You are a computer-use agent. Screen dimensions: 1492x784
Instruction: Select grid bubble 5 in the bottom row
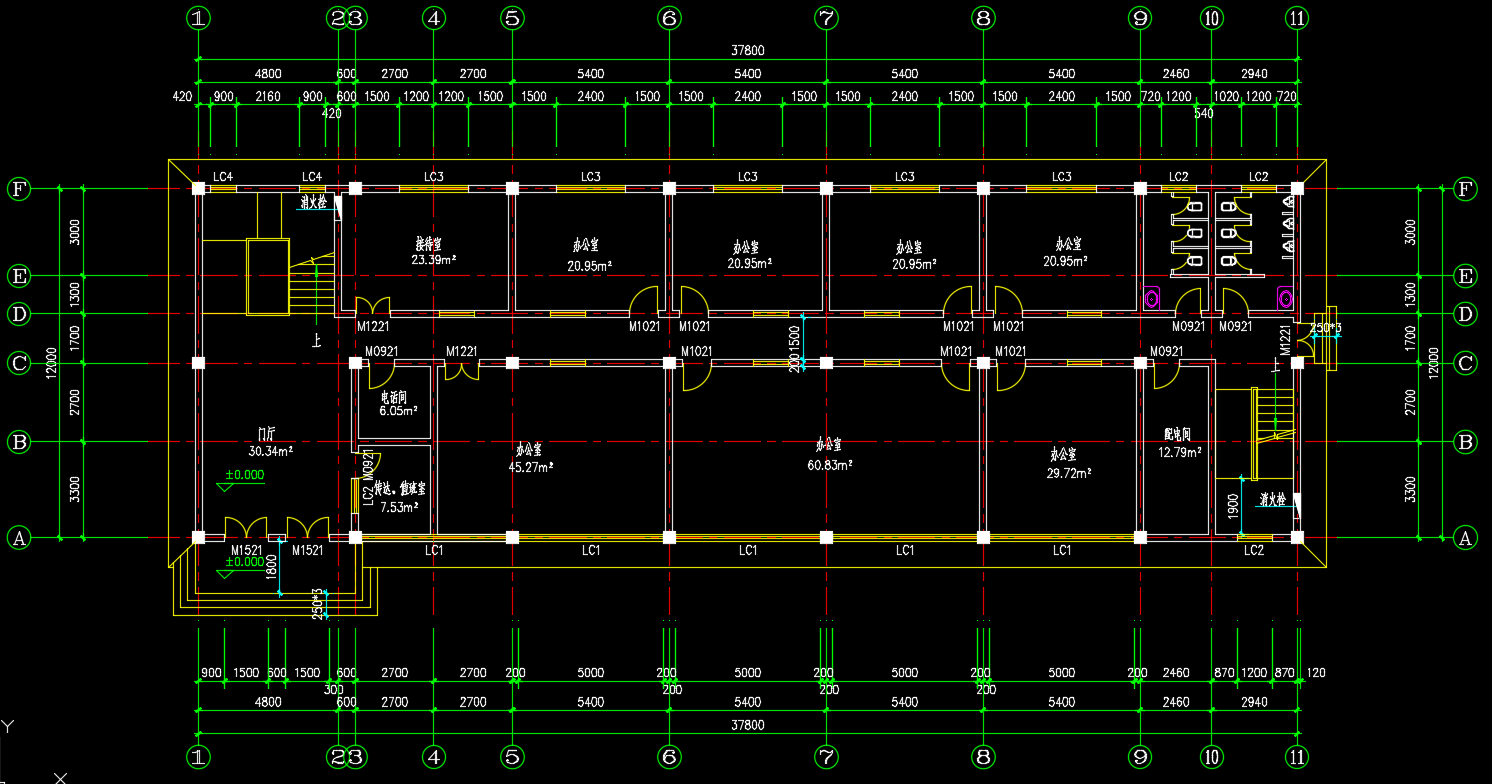pos(512,758)
